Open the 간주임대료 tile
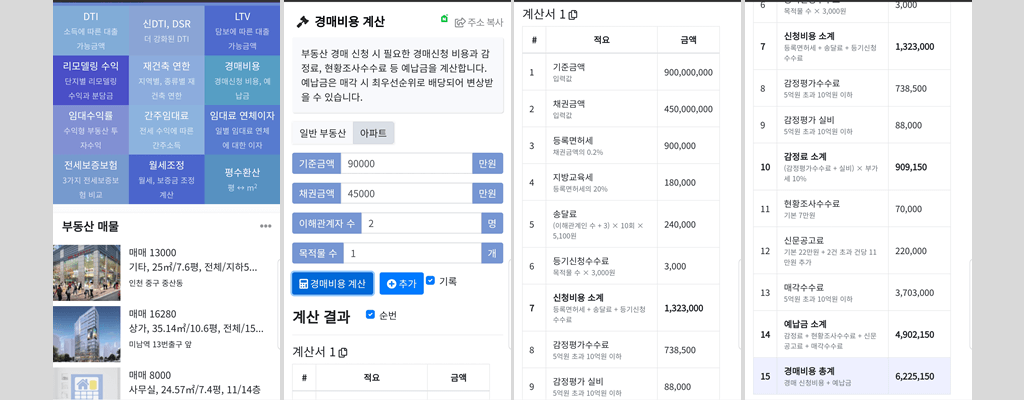Image resolution: width=1024 pixels, height=400 pixels. click(x=167, y=129)
